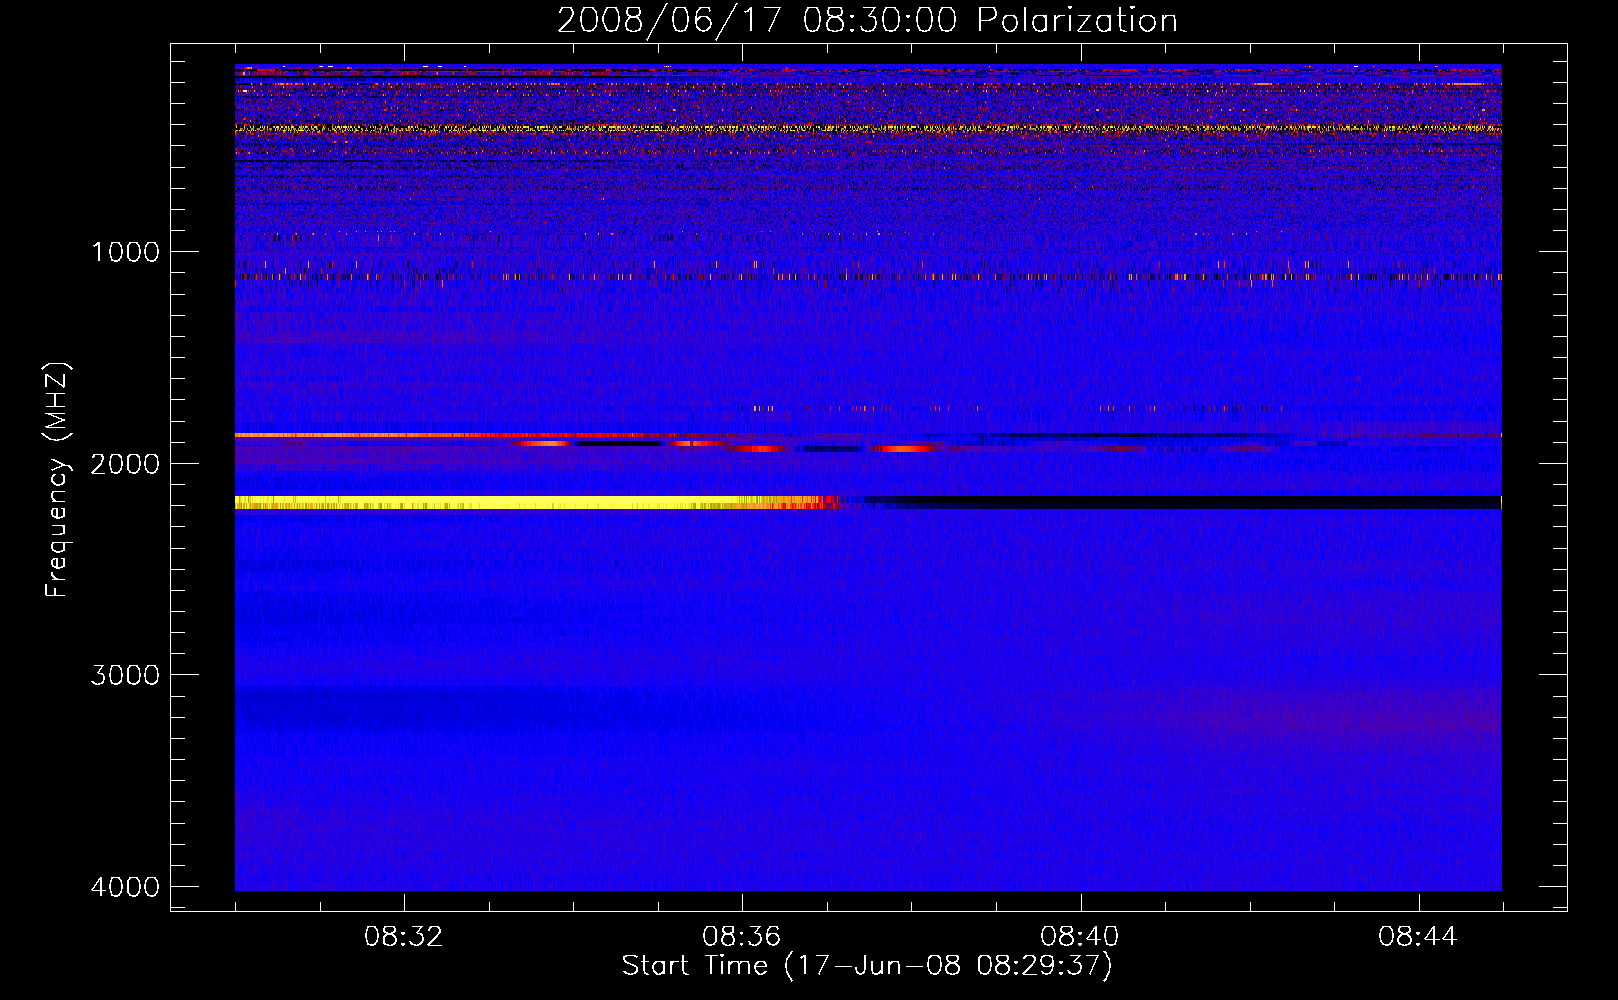Click the 08:40 time tick label
Image resolution: width=1618 pixels, height=1000 pixels.
click(1080, 937)
